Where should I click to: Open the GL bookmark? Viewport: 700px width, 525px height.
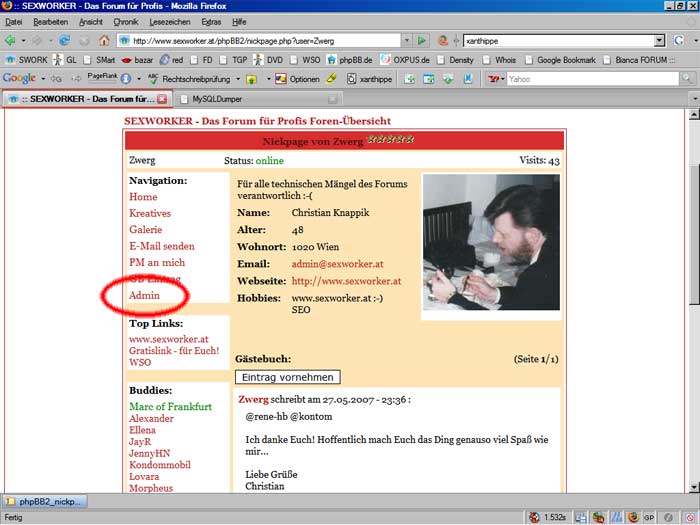[65, 60]
